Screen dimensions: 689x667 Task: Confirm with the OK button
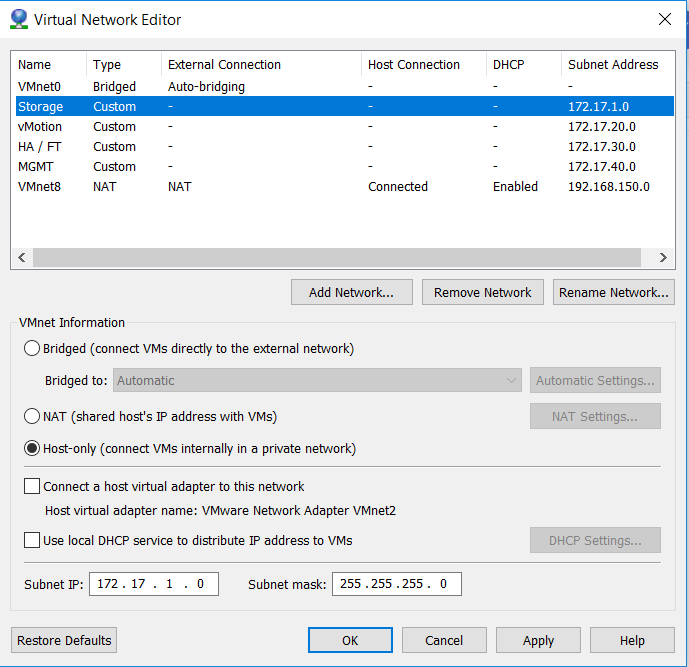[x=350, y=640]
